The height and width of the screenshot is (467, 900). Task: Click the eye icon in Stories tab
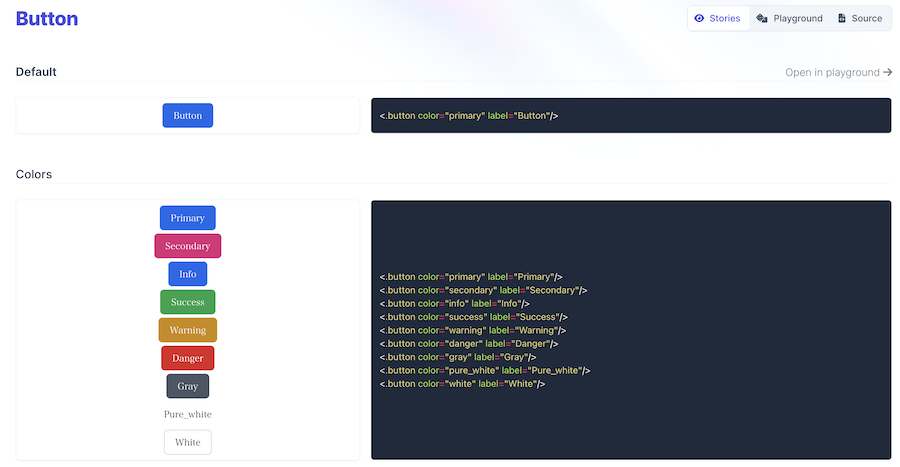699,18
